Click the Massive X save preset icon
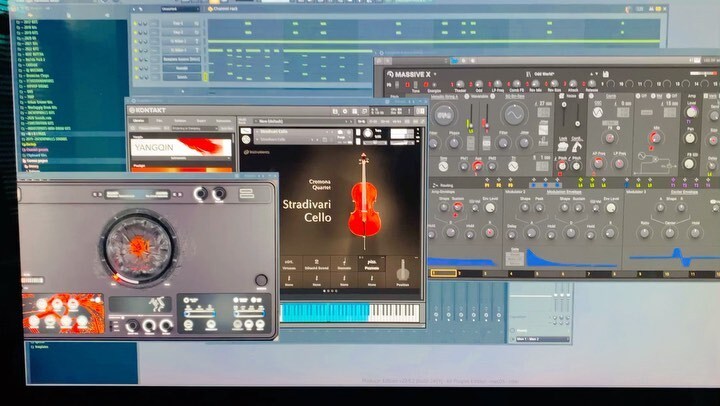 click(606, 73)
